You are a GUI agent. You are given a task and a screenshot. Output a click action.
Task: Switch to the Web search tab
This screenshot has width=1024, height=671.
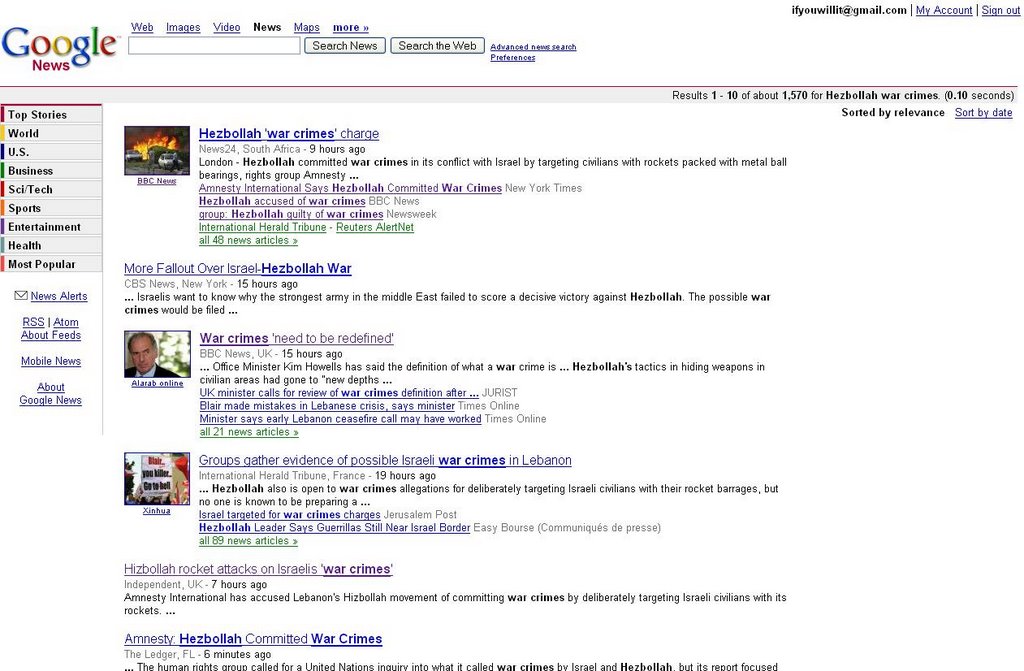pos(142,27)
